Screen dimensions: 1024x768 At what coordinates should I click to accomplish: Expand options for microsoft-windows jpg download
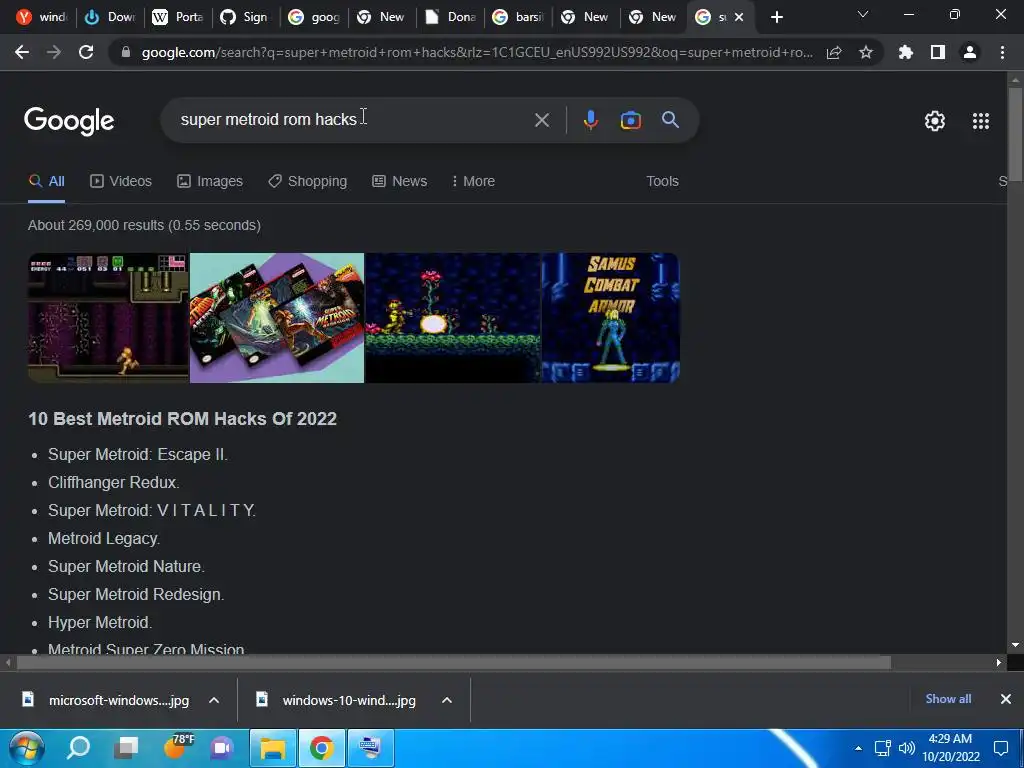pos(214,700)
